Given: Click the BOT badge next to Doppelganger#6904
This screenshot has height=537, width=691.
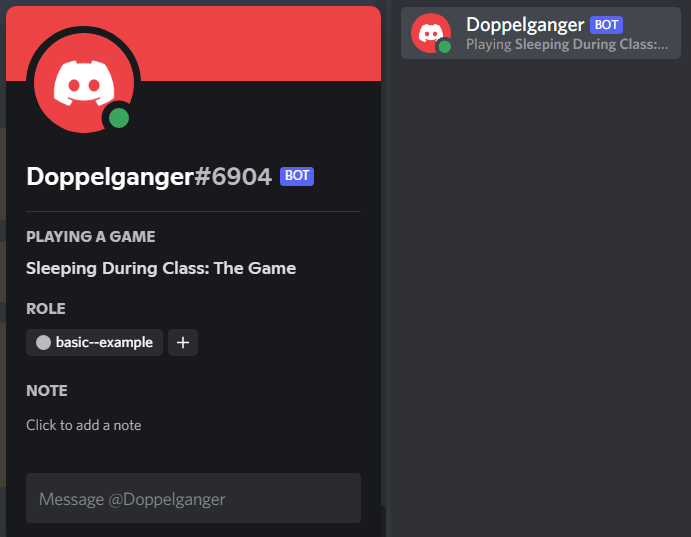Looking at the screenshot, I should coord(297,176).
